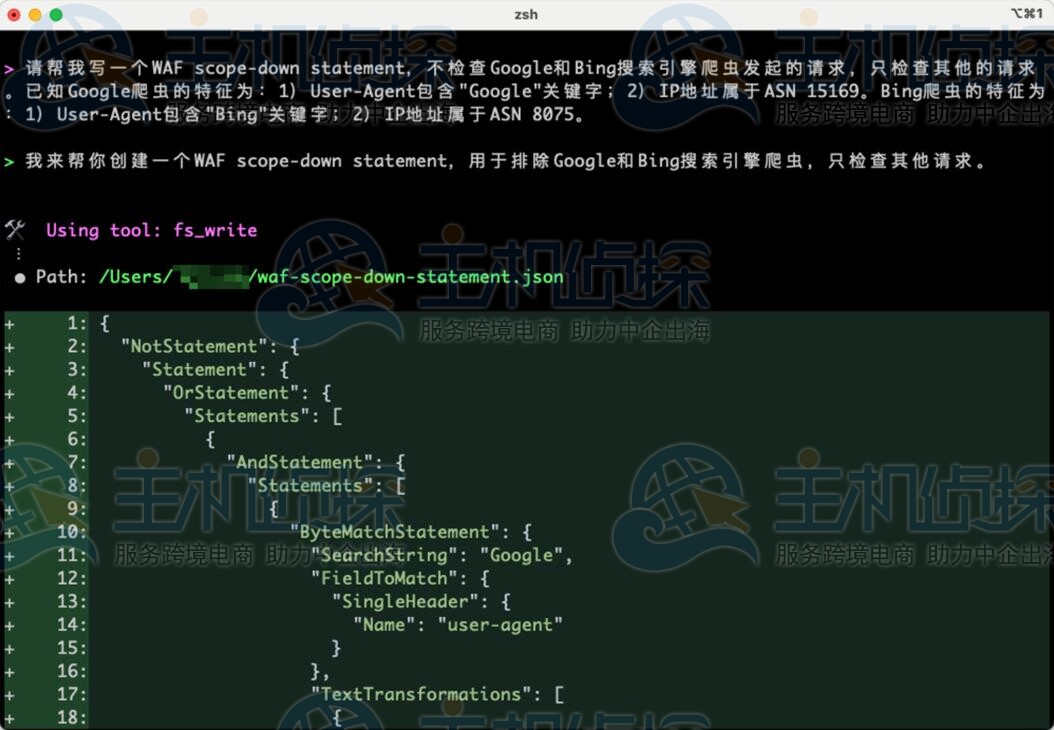This screenshot has width=1054, height=730.
Task: Select the "NotStatement" key on line 2
Action: pyautogui.click(x=195, y=346)
